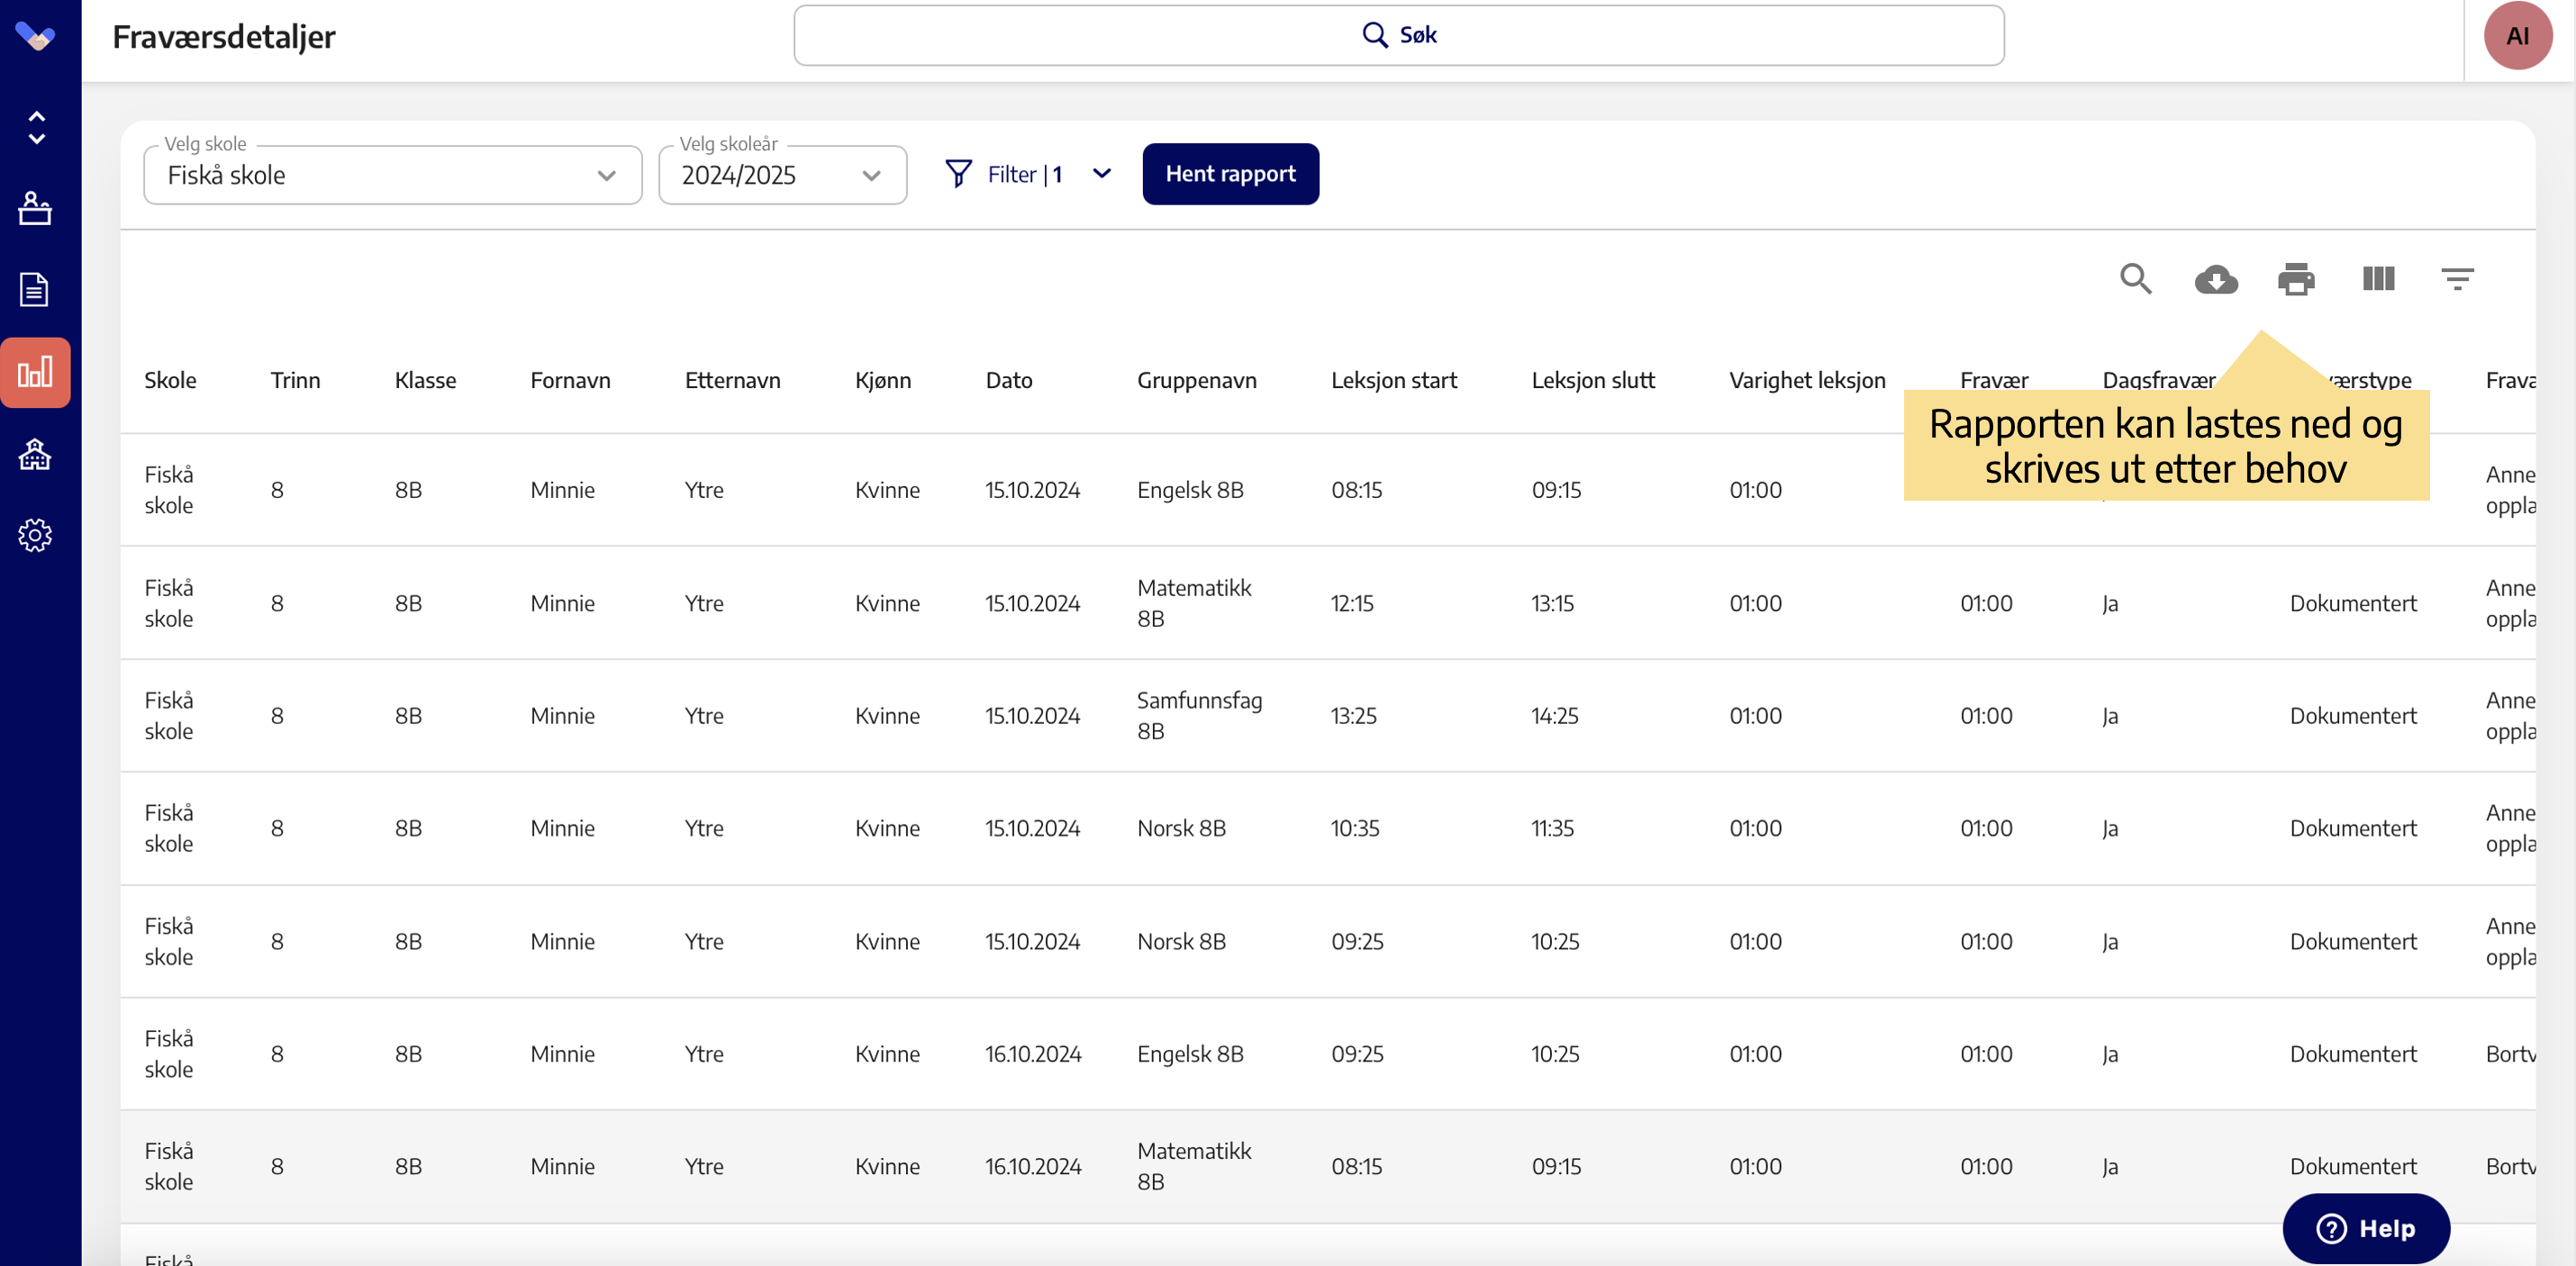Open the Help button
The width and height of the screenshot is (2576, 1266).
pos(2365,1228)
